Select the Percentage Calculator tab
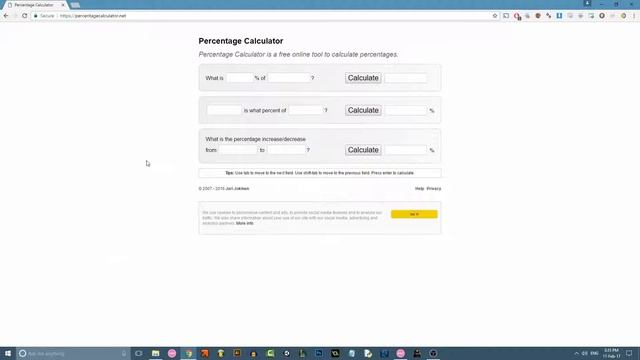The width and height of the screenshot is (640, 360). [34, 5]
